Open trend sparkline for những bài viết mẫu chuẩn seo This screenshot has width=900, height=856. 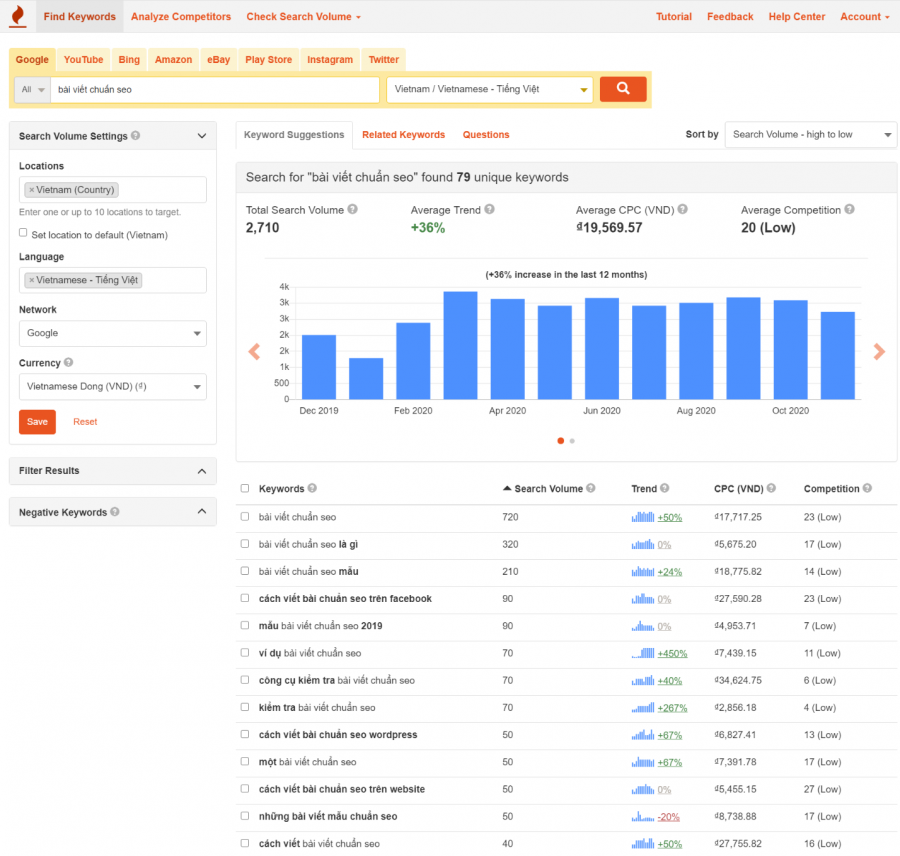(x=643, y=816)
